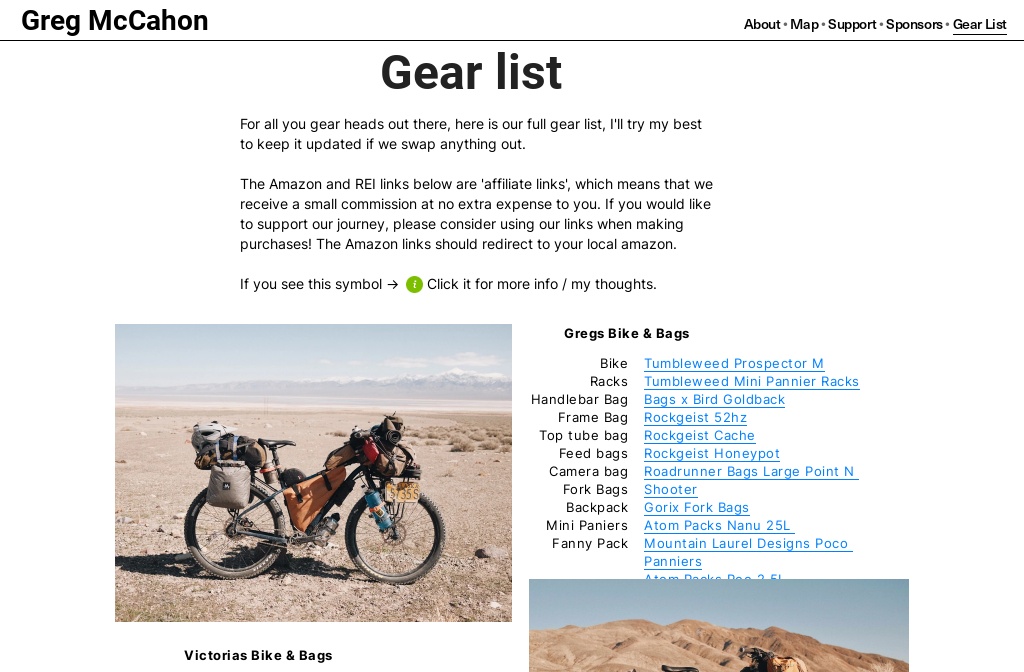
Task: Click the Bags x Bird Goldback handlebar bag link
Action: (715, 399)
